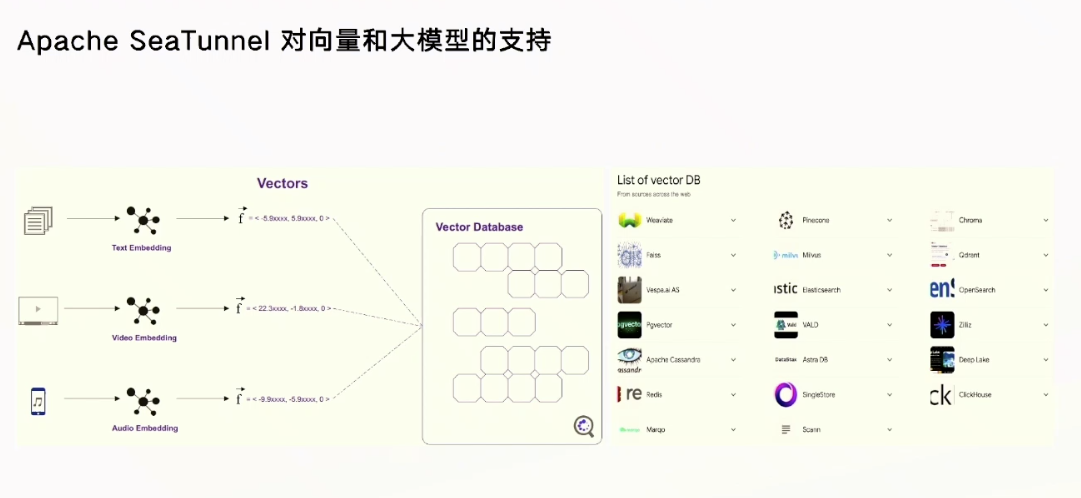The width and height of the screenshot is (1081, 498).
Task: Expand the Pgvector row chevron
Action: click(x=733, y=325)
